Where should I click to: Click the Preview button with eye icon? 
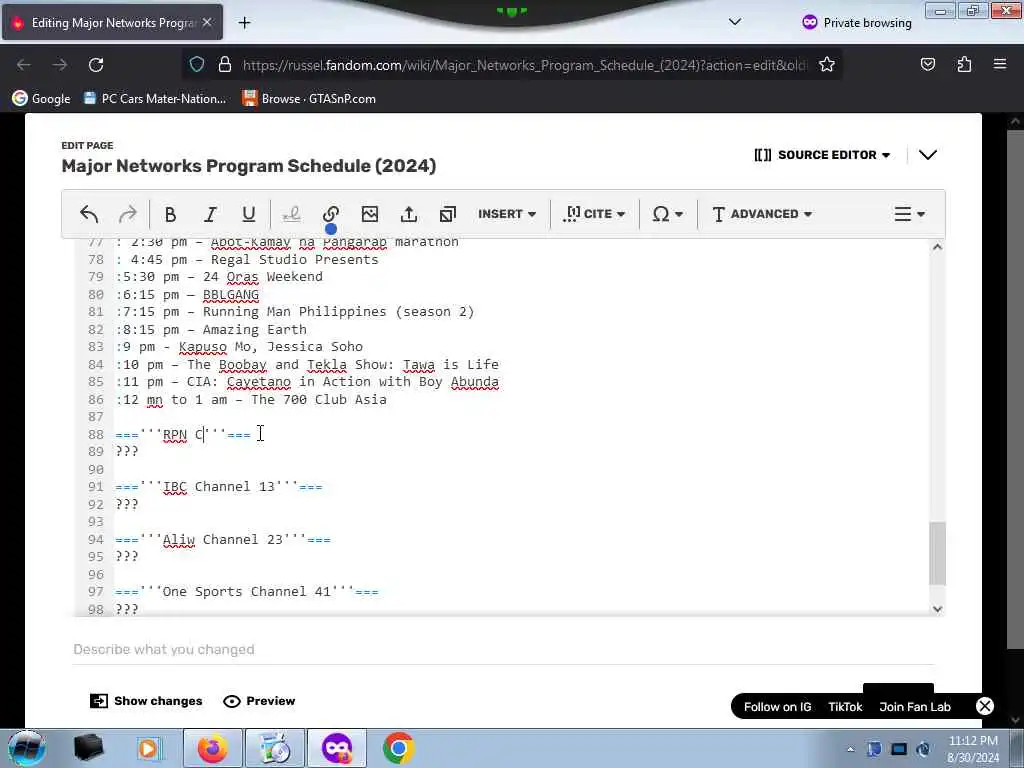pos(259,701)
